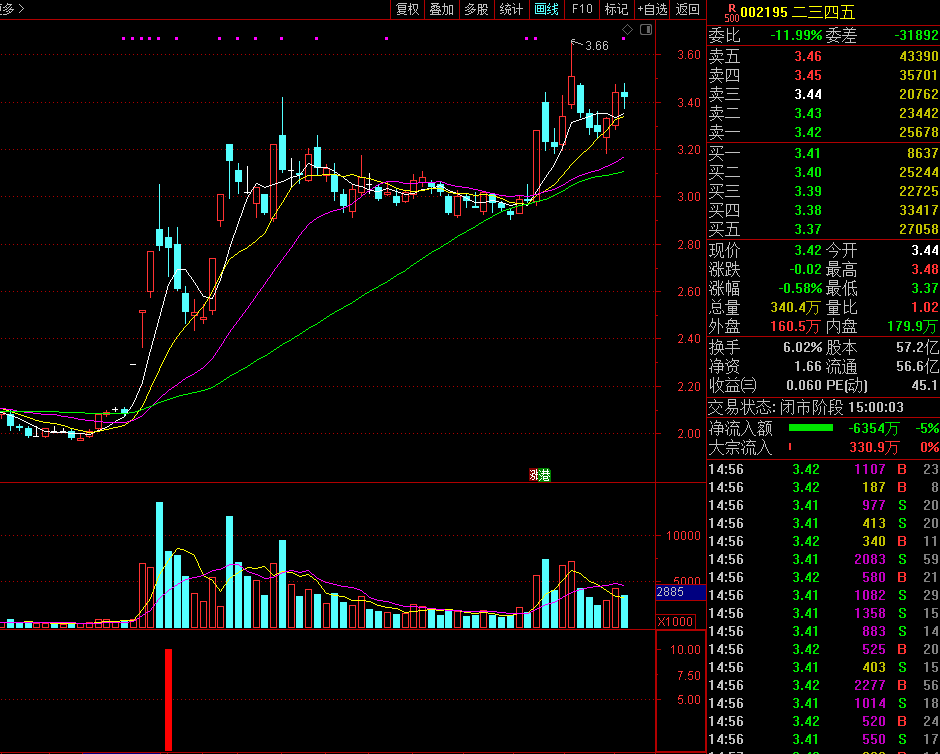Image resolution: width=940 pixels, height=754 pixels.
Task: Expand the 多 arrow at top left
Action: (x=12, y=9)
